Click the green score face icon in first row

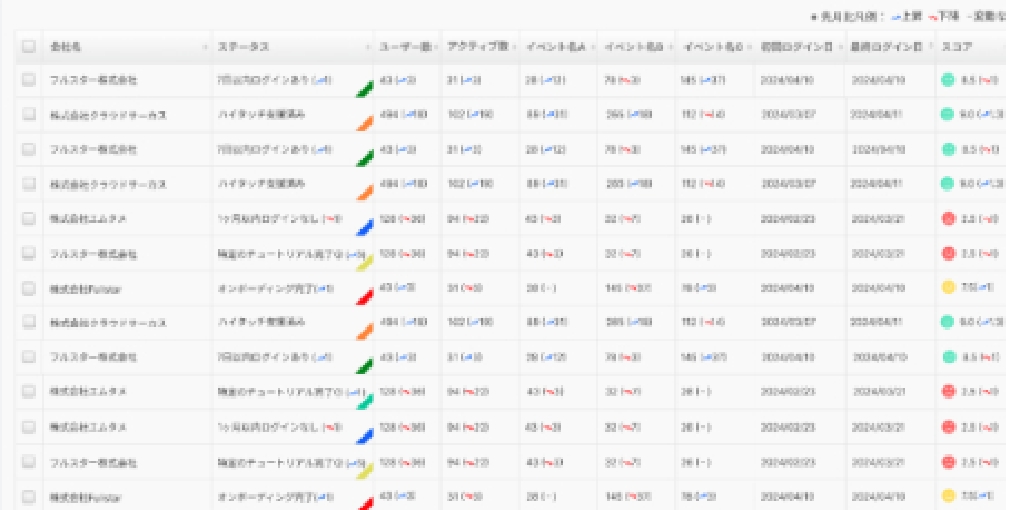tap(947, 80)
